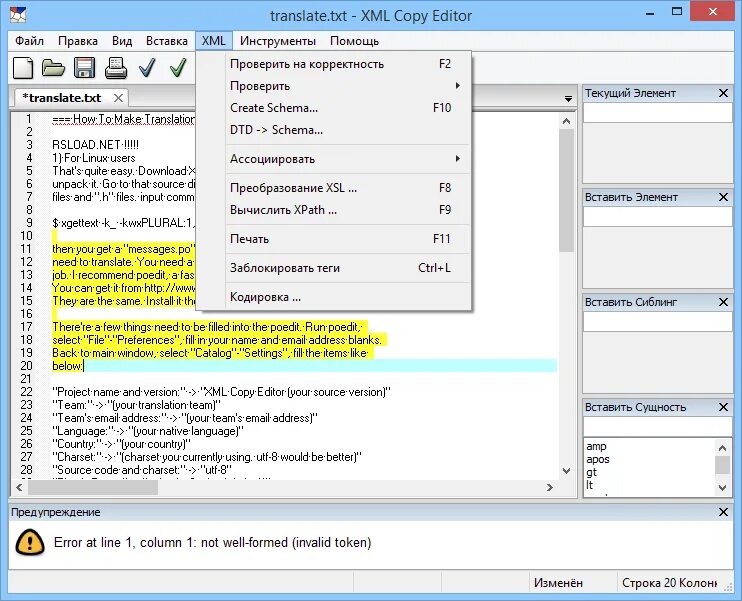
Task: Click line number 21 in the margin
Action: pos(26,379)
